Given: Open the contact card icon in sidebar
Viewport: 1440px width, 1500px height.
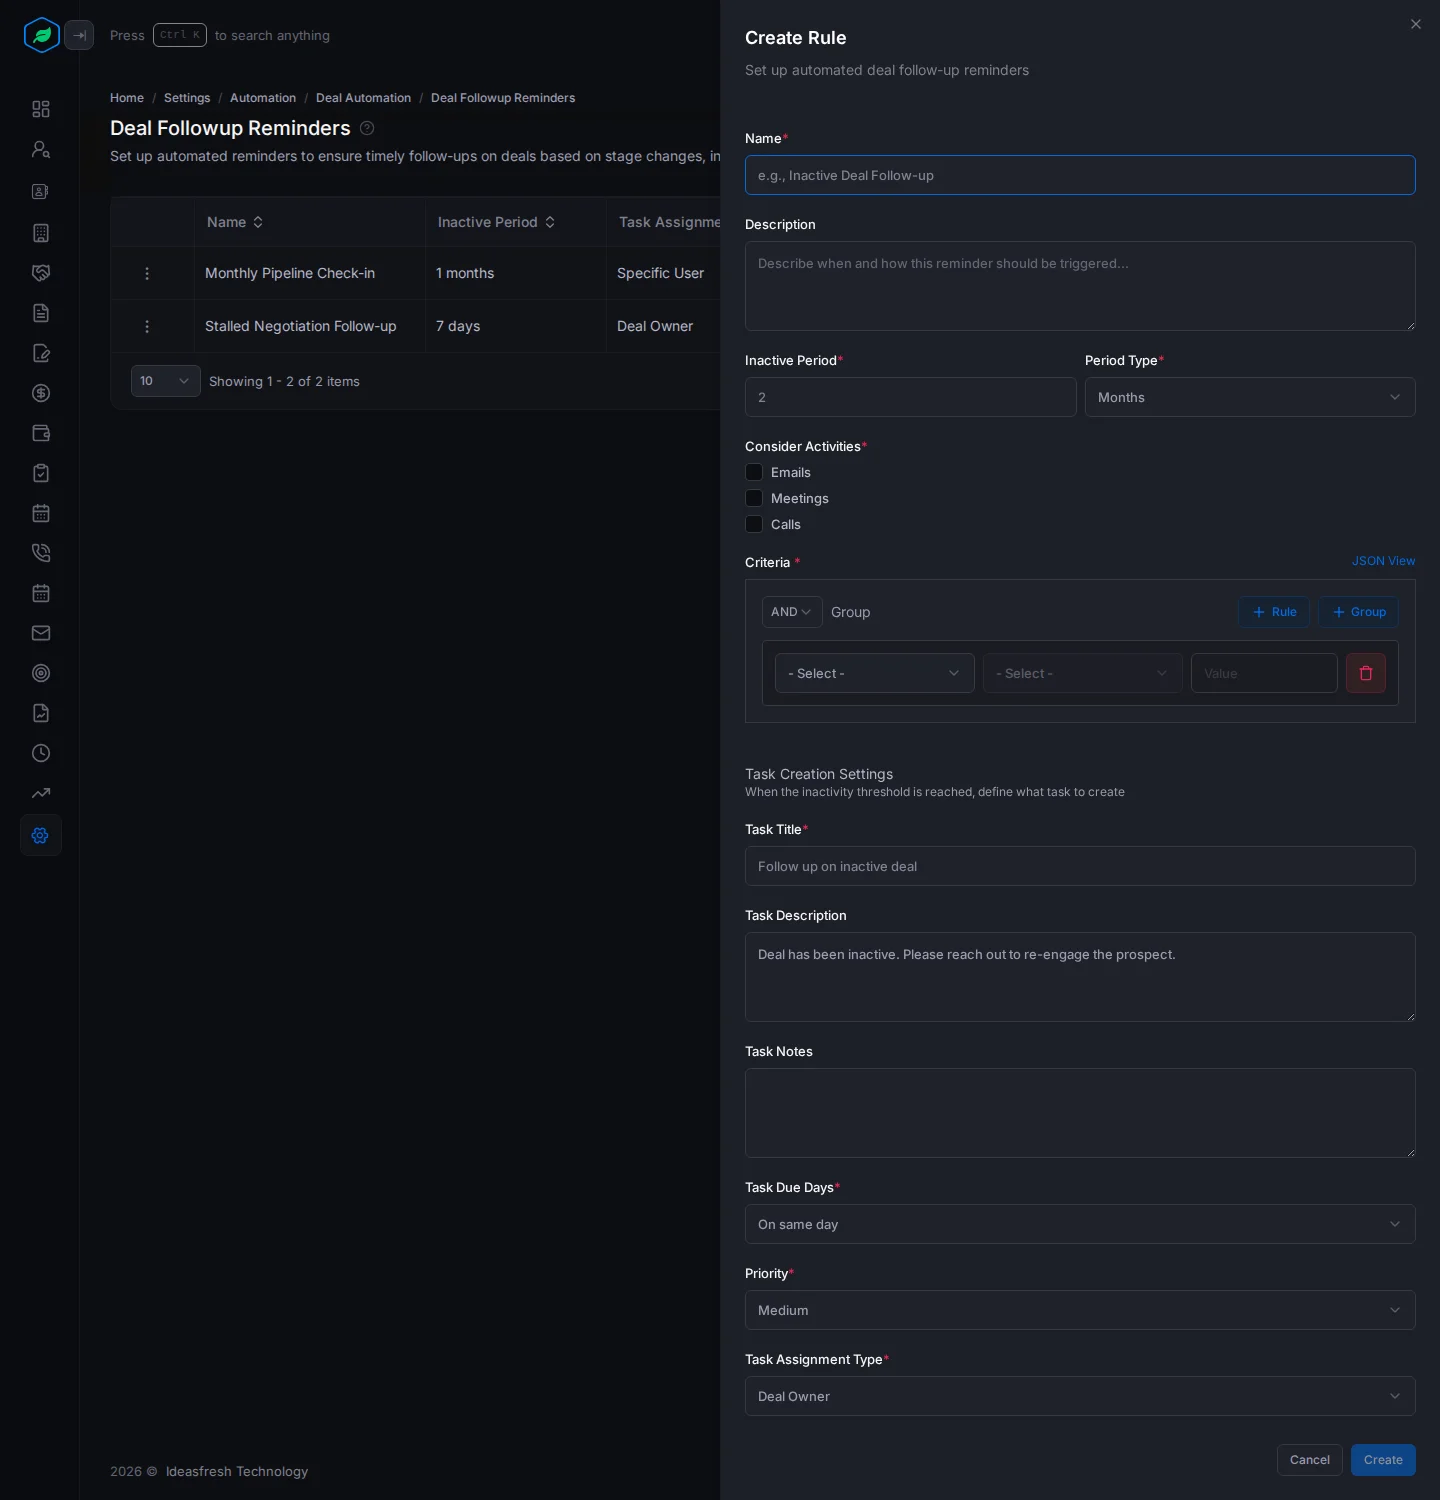Looking at the screenshot, I should [x=41, y=191].
